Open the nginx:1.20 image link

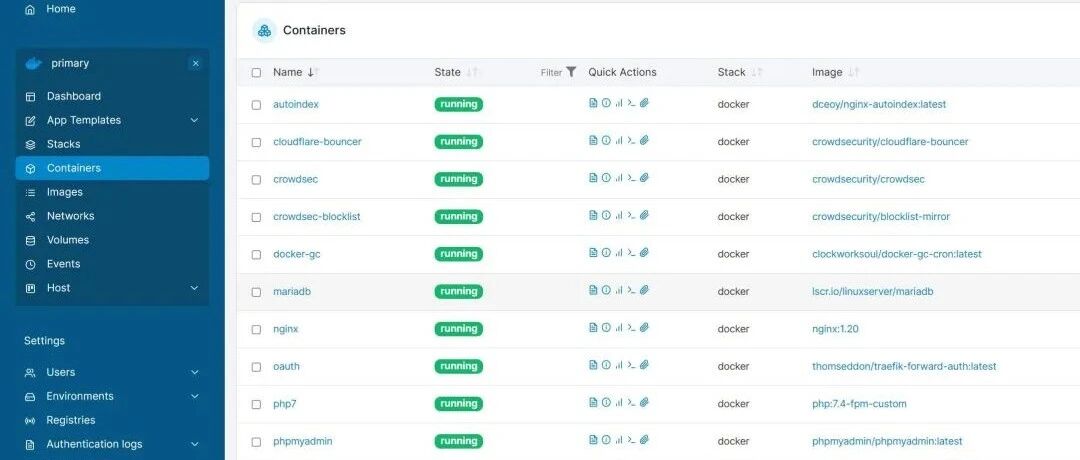click(x=835, y=329)
